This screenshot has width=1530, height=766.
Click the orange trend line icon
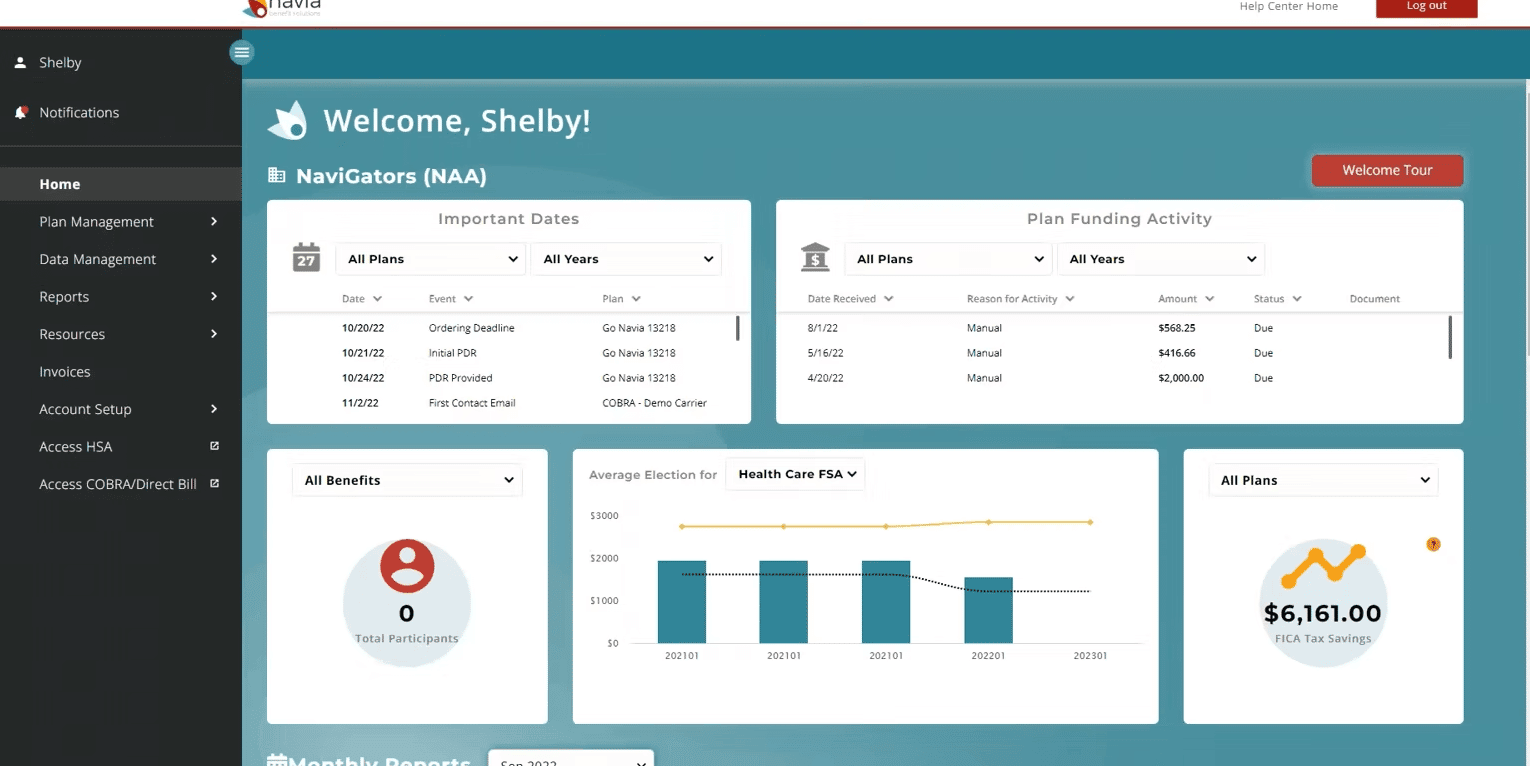pyautogui.click(x=1322, y=566)
